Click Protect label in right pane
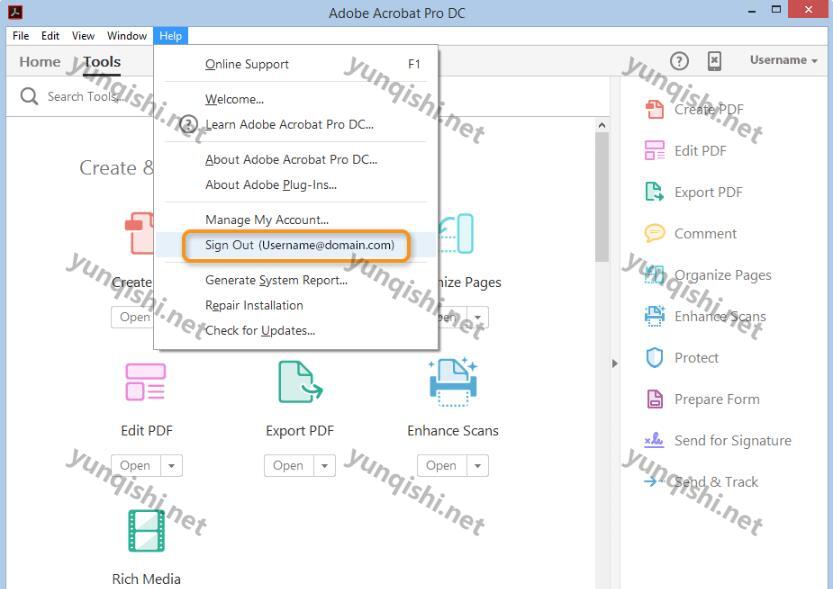 point(696,358)
